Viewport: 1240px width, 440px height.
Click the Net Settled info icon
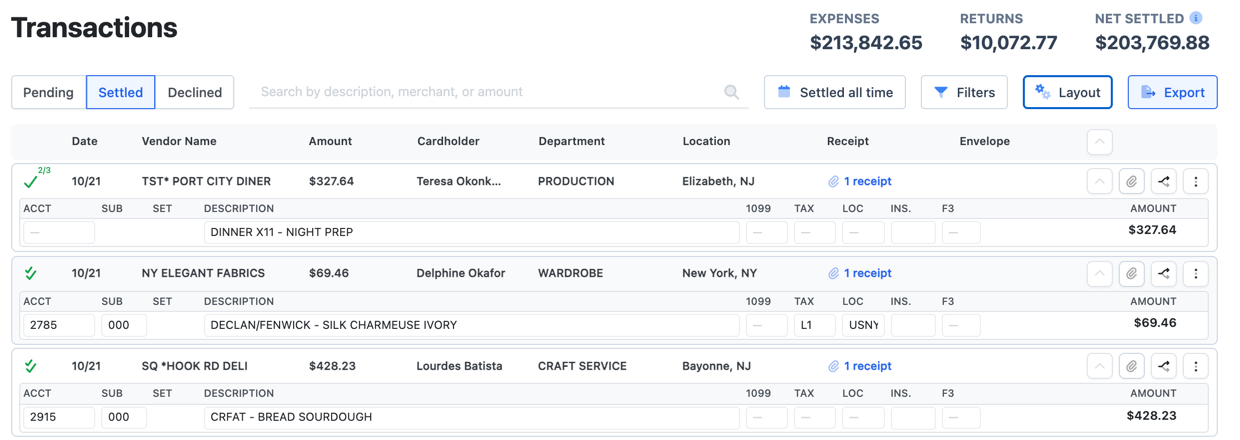pos(1196,18)
